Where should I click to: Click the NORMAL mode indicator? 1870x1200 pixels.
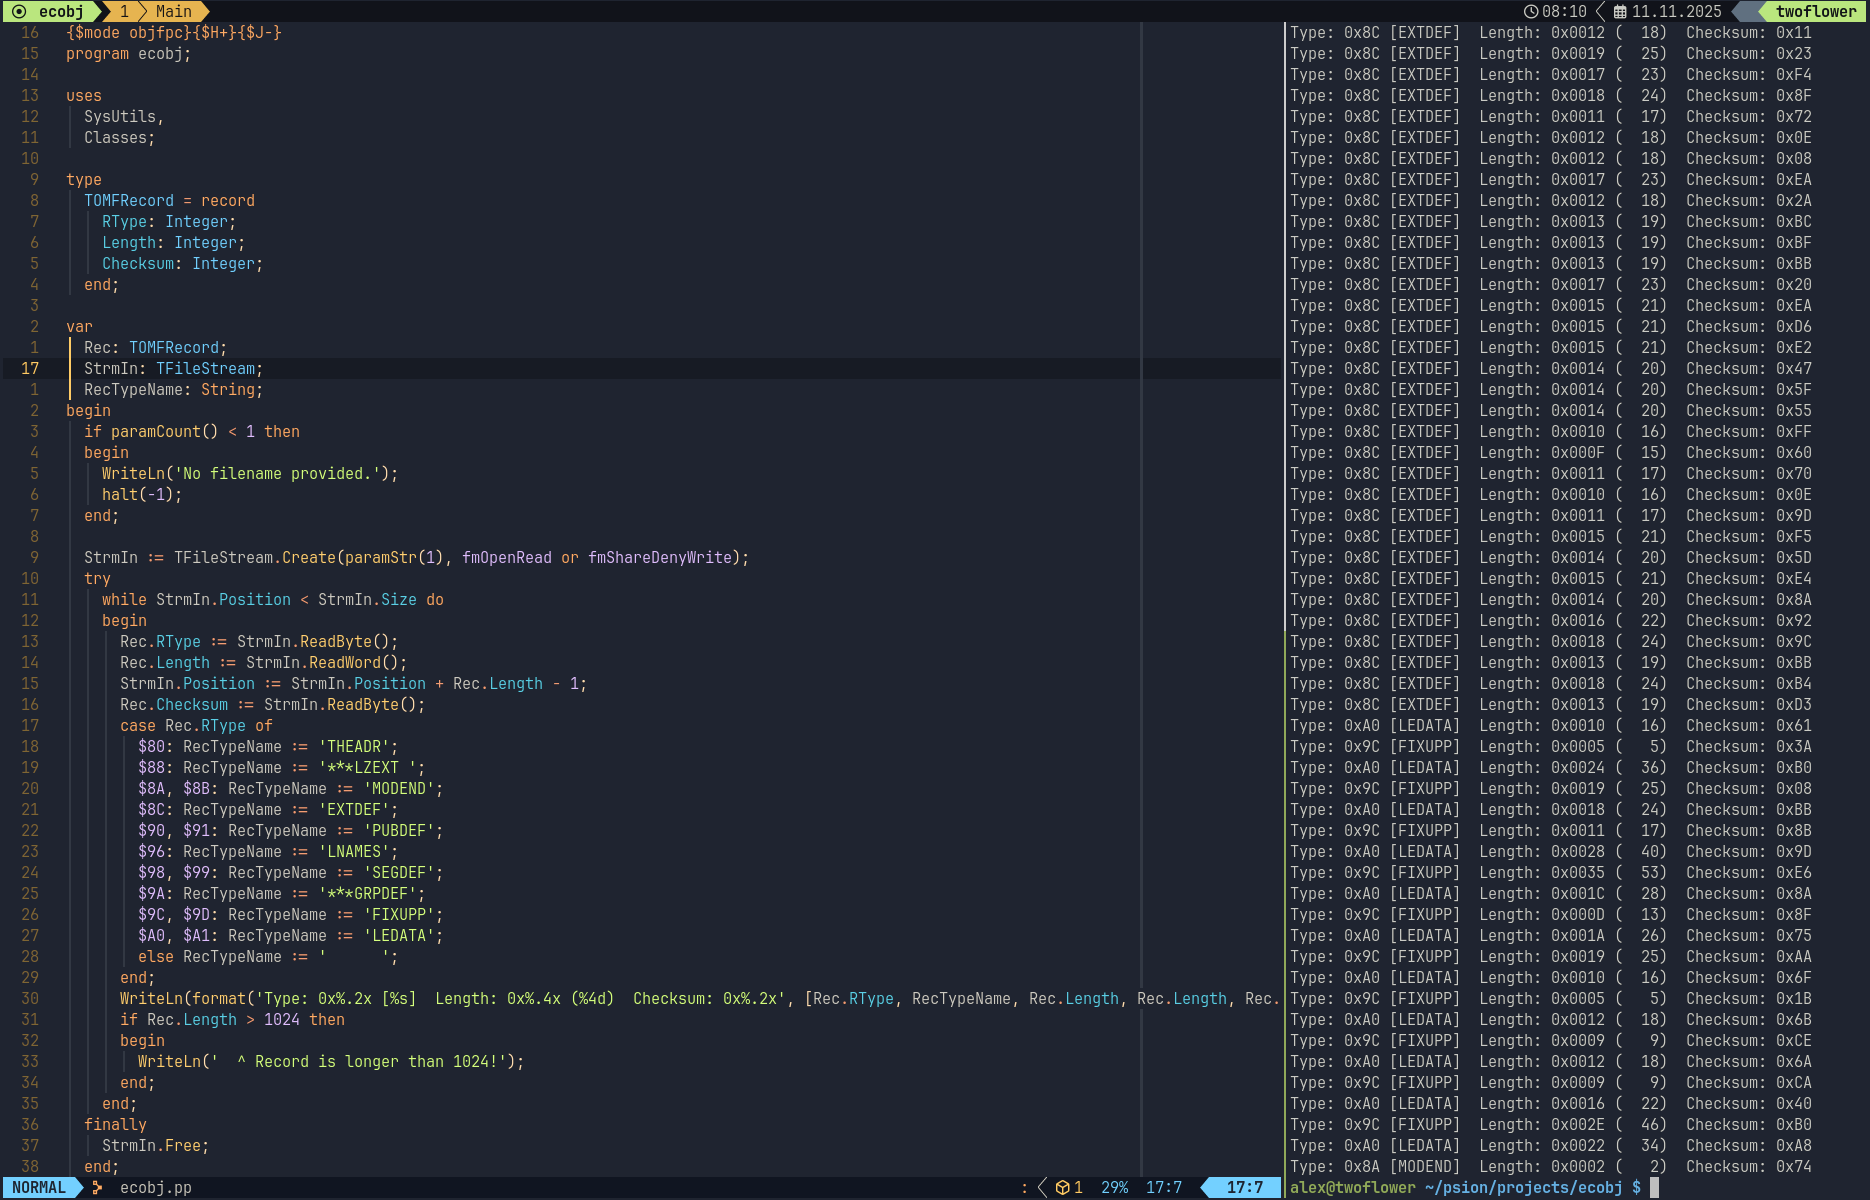tap(39, 1188)
